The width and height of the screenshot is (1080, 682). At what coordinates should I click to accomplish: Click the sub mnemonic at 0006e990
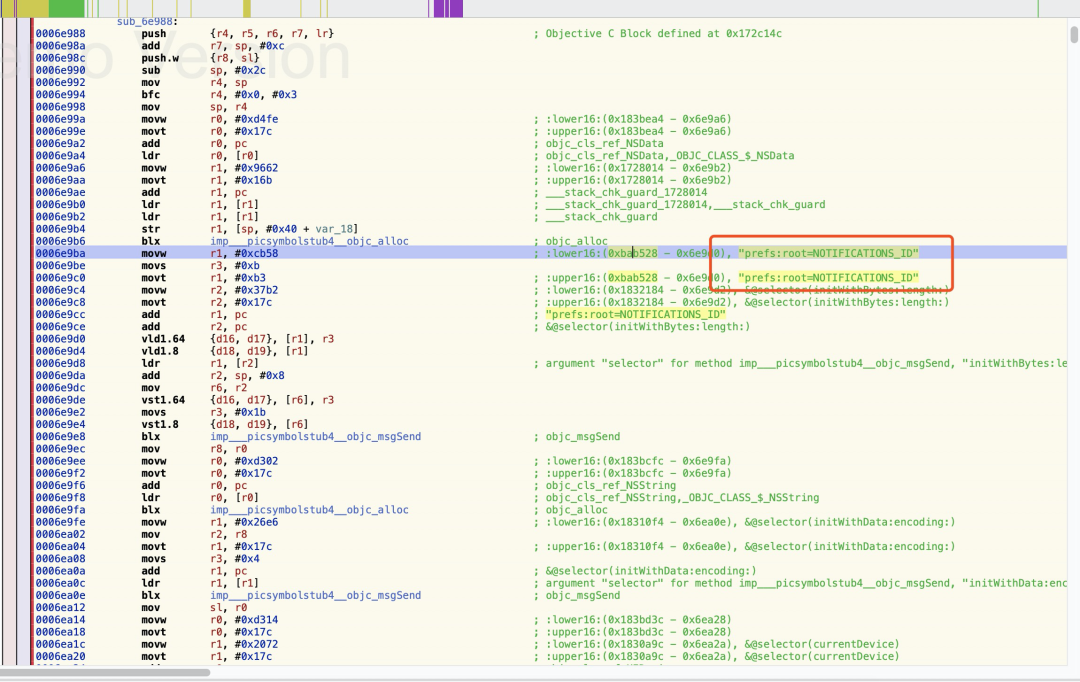point(151,70)
